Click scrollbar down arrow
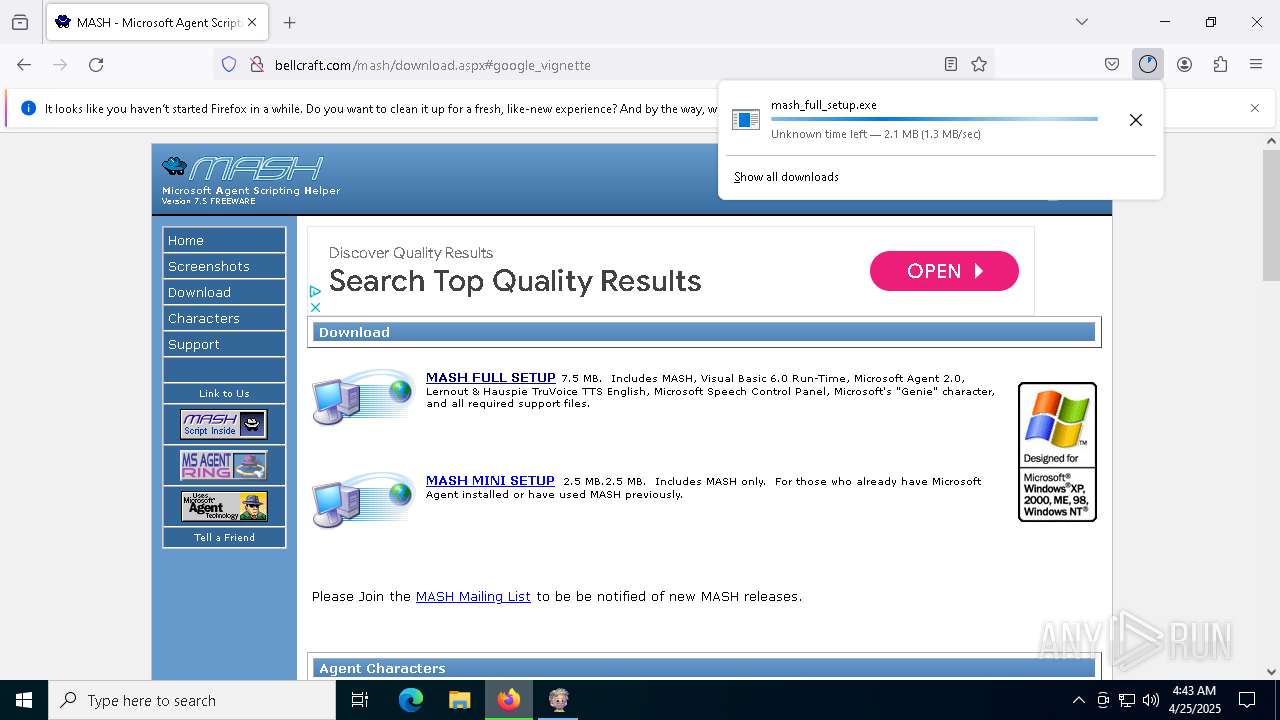1280x720 pixels. coord(1271,672)
